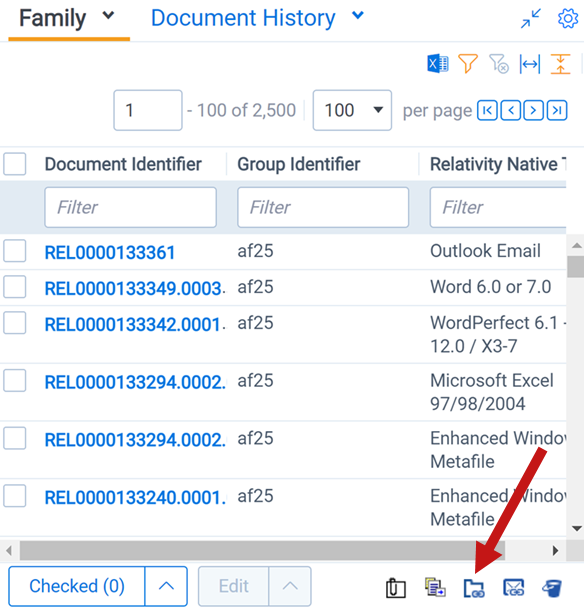Image resolution: width=584 pixels, height=608 pixels.
Task: Click the Edit button
Action: (233, 586)
